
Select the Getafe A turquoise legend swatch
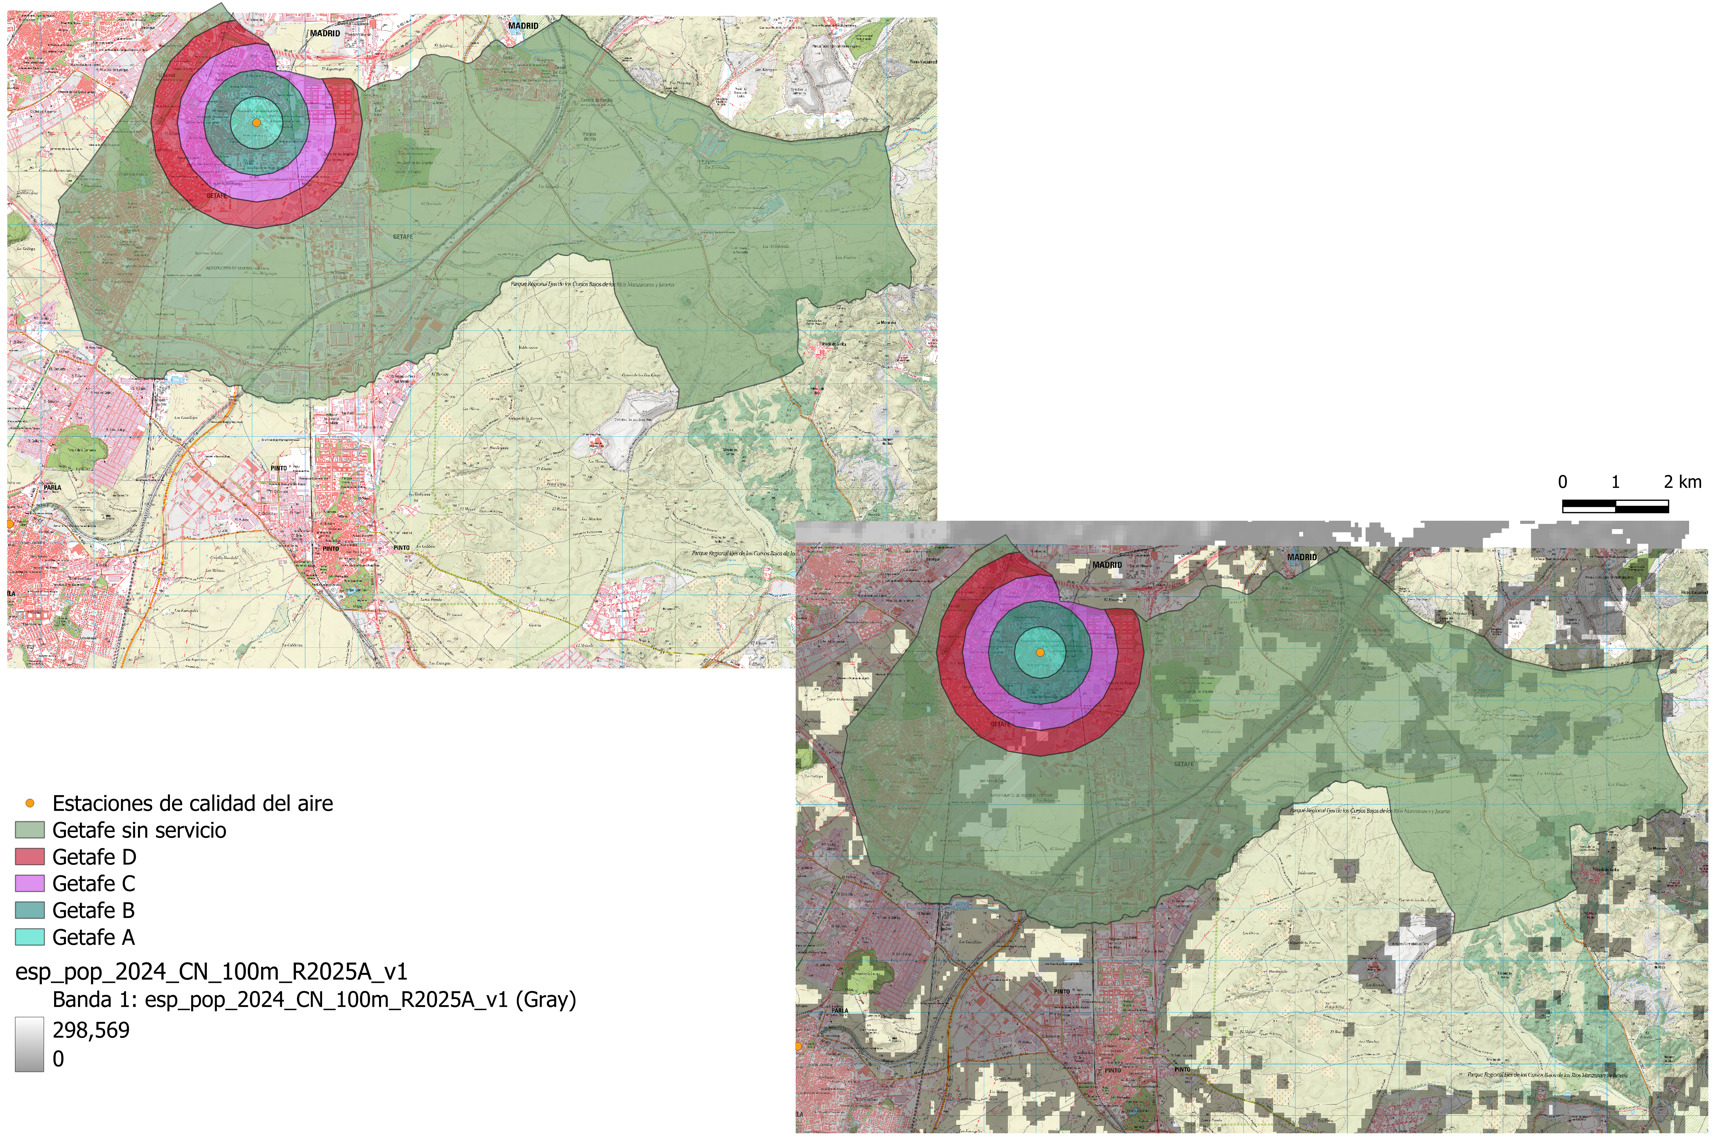click(x=30, y=937)
